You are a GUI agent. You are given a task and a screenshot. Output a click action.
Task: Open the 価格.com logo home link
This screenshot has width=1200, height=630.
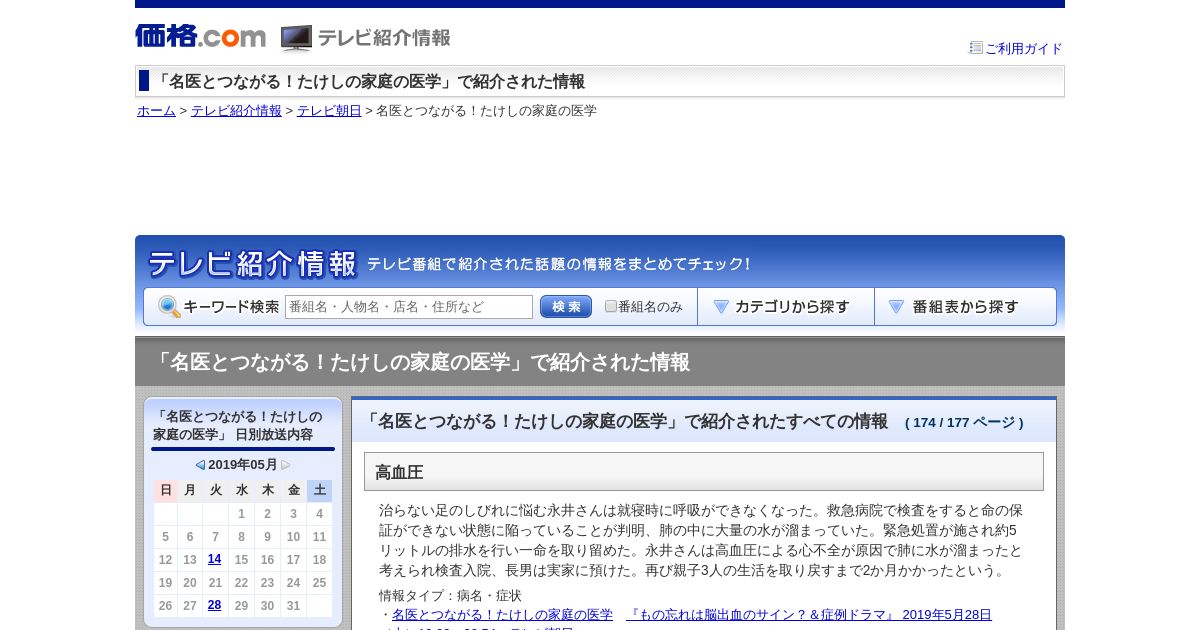tap(201, 36)
